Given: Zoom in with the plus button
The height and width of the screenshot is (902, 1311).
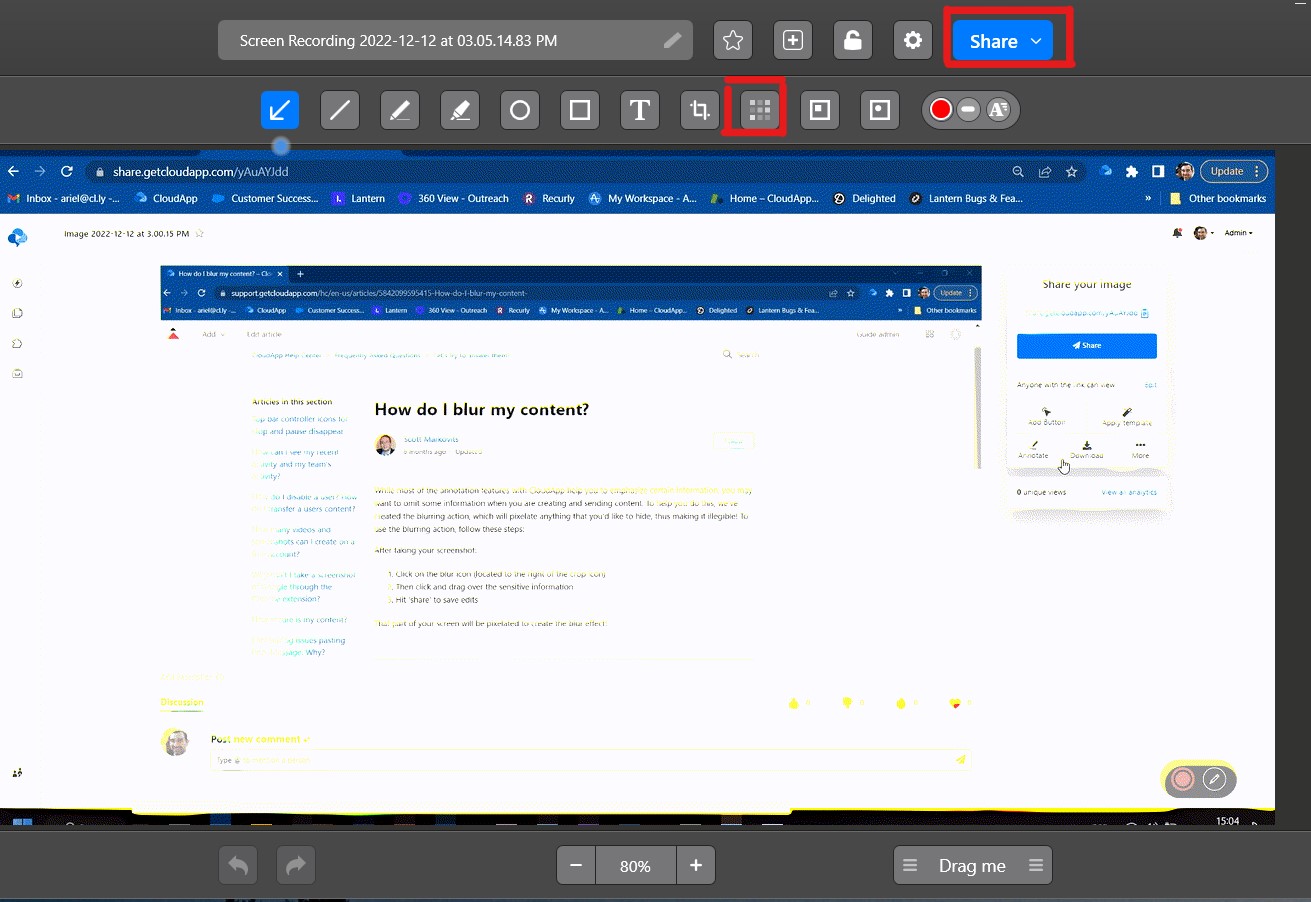Looking at the screenshot, I should point(696,866).
